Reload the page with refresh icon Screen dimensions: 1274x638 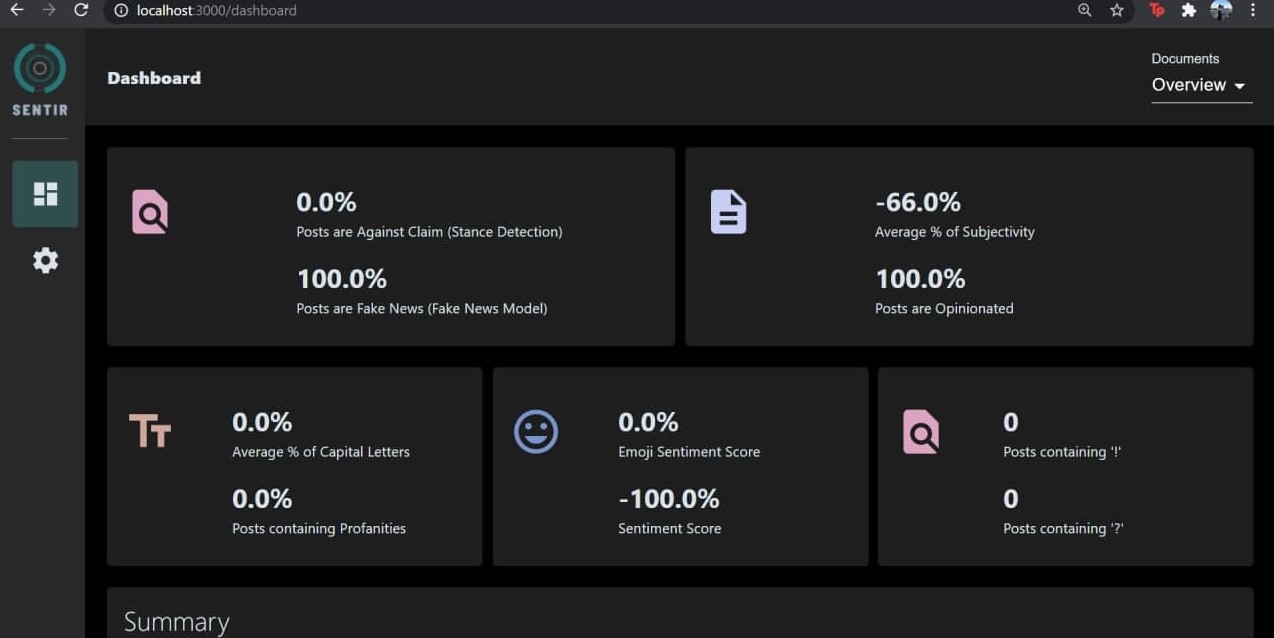pyautogui.click(x=82, y=10)
